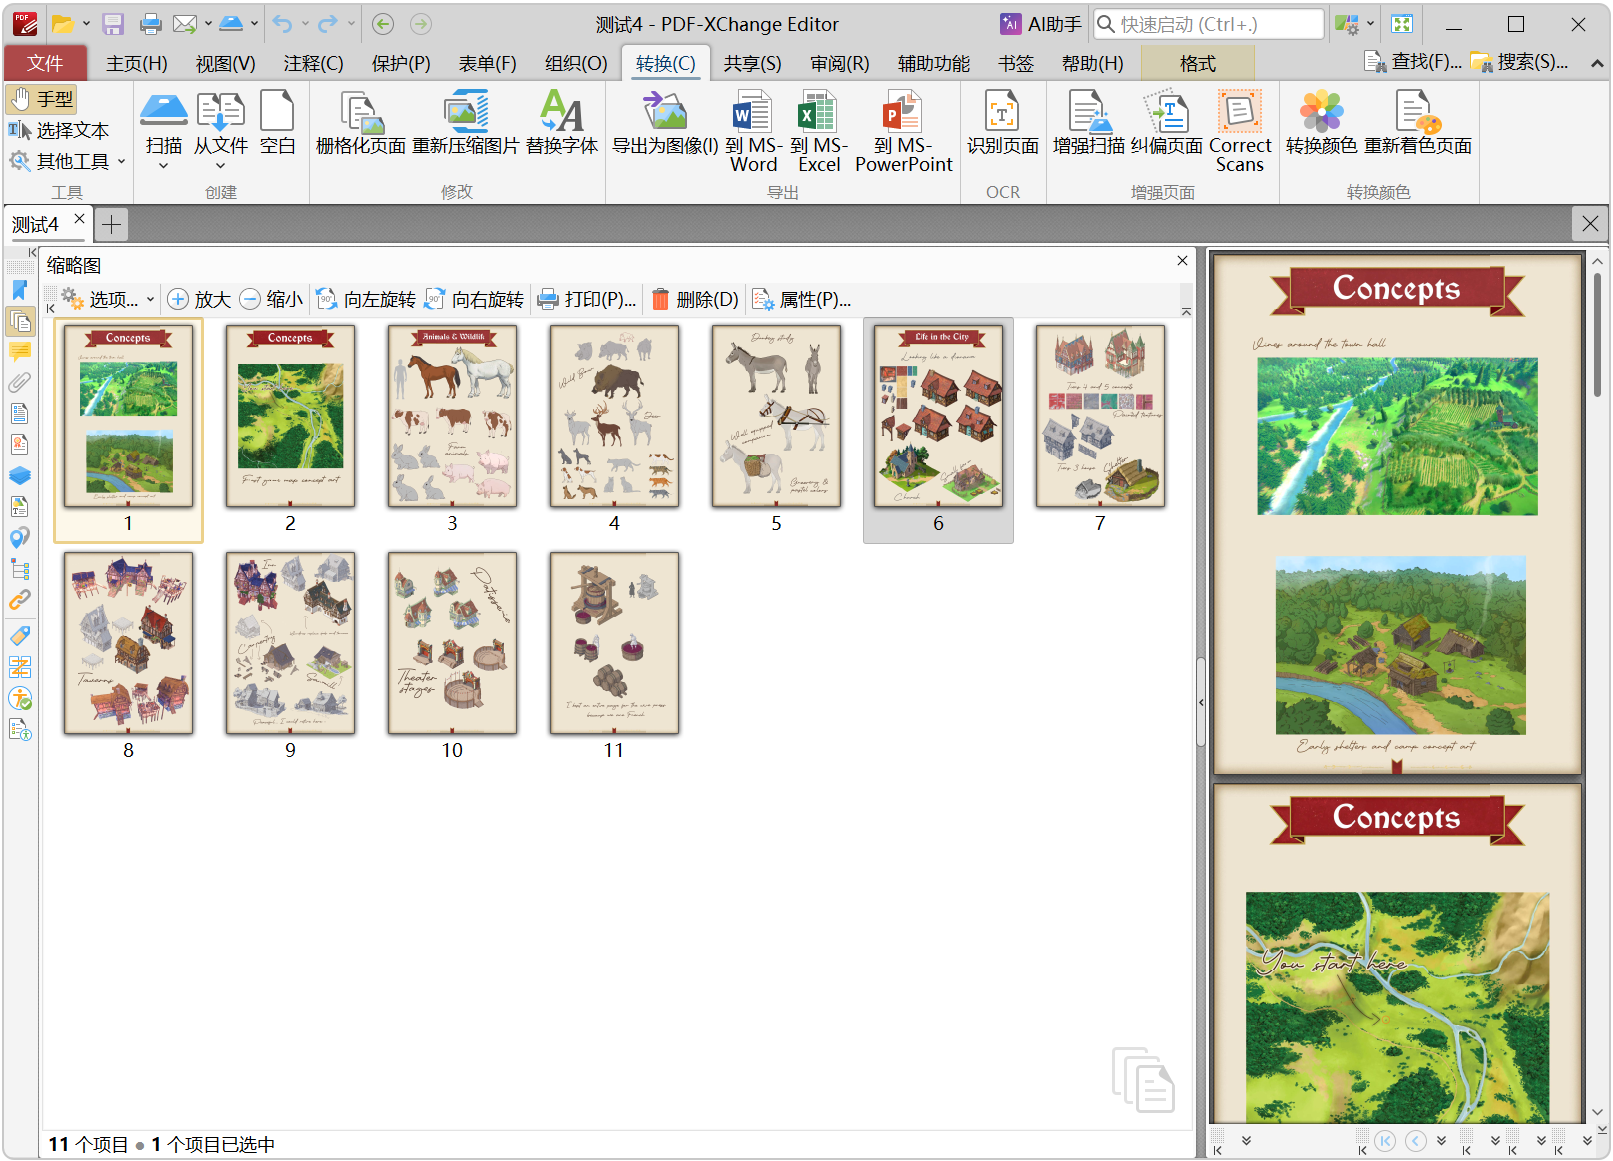1613x1161 pixels.
Task: Expand the Open file dropdown arrow
Action: point(86,24)
